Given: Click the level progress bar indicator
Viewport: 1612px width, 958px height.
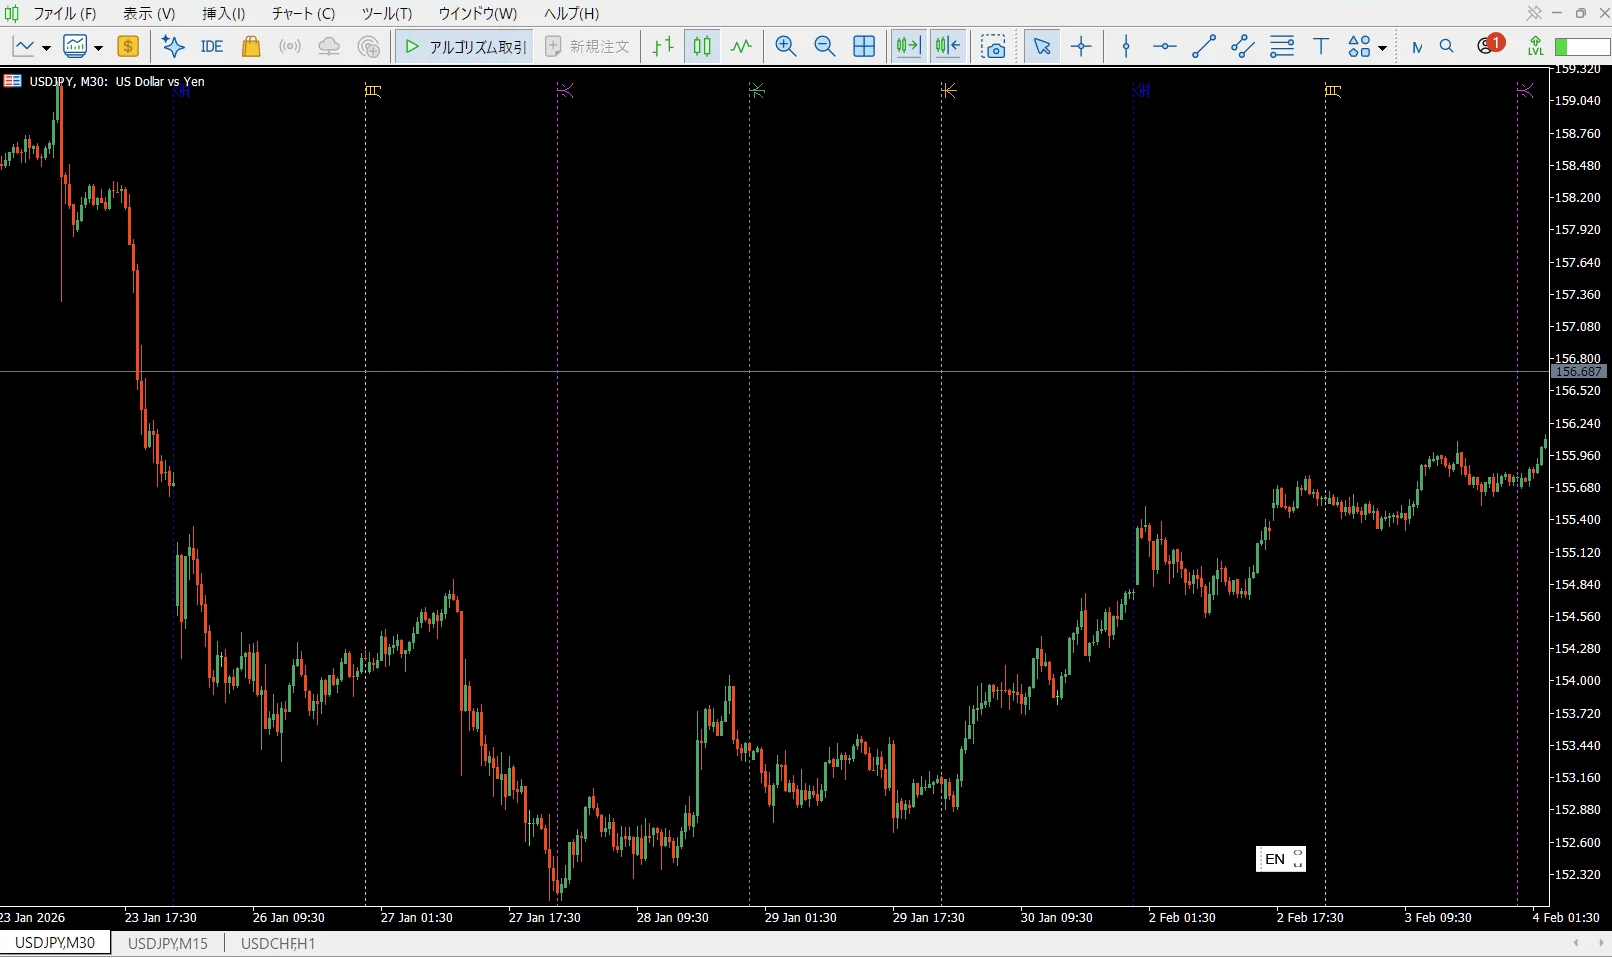Looking at the screenshot, I should [x=1582, y=47].
